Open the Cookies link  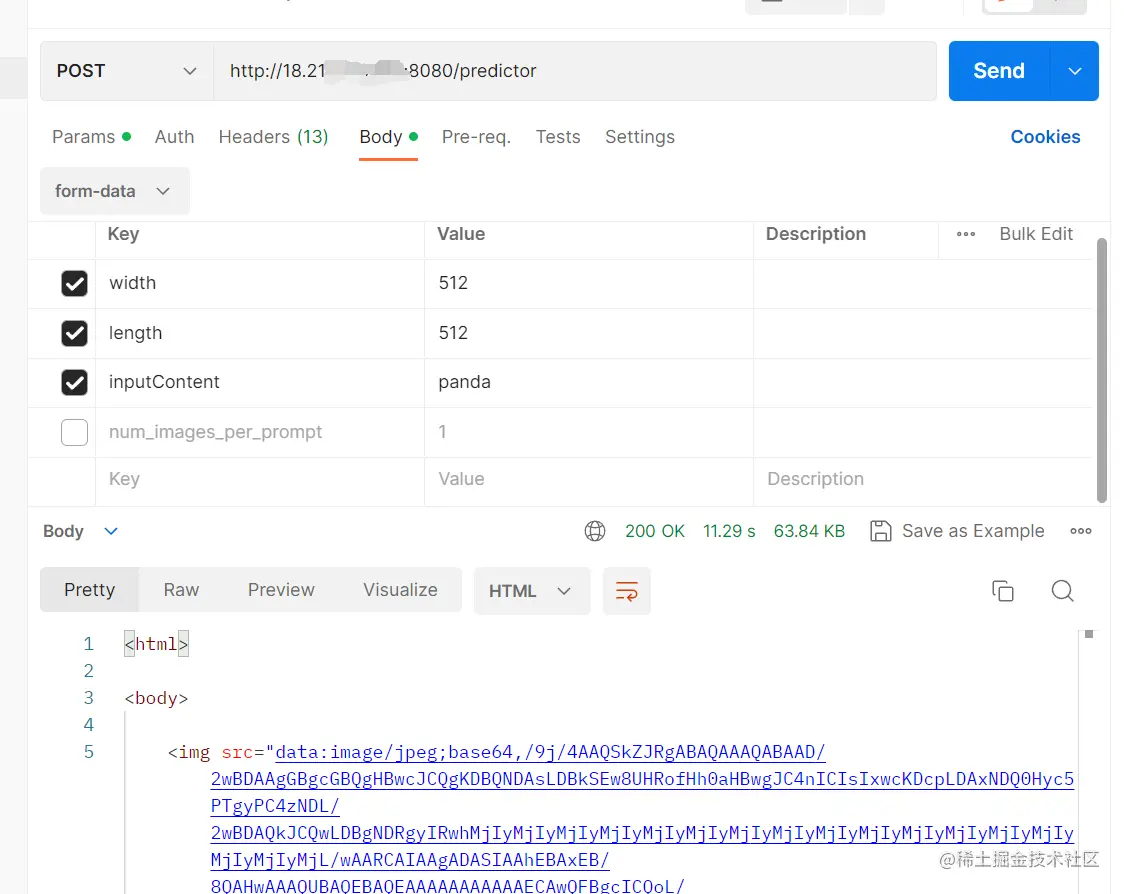1045,137
